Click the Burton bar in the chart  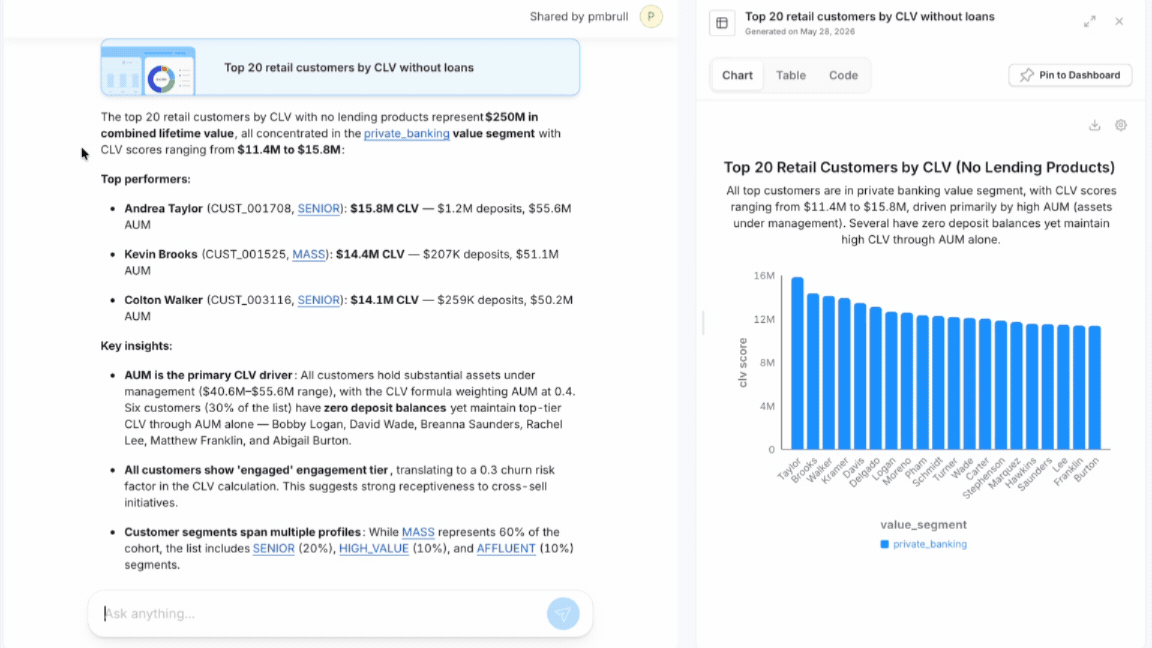click(1095, 388)
